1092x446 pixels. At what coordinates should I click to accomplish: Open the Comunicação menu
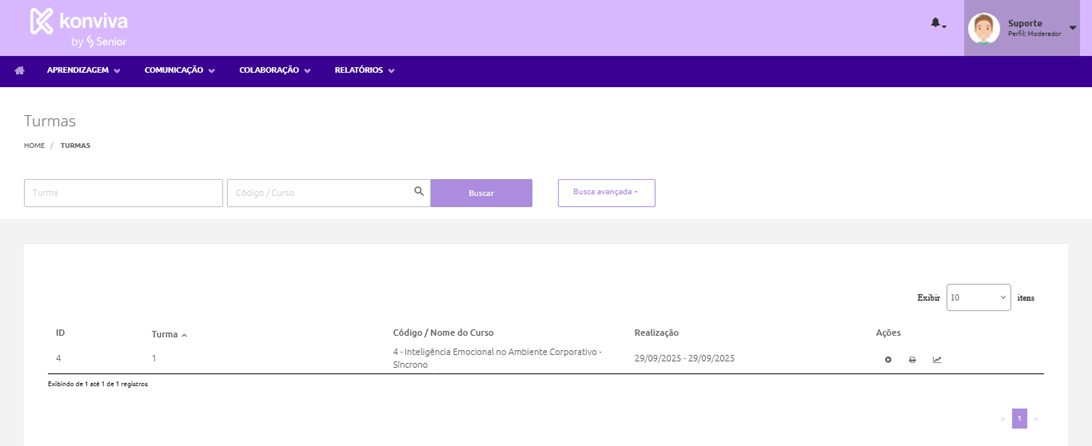(179, 71)
